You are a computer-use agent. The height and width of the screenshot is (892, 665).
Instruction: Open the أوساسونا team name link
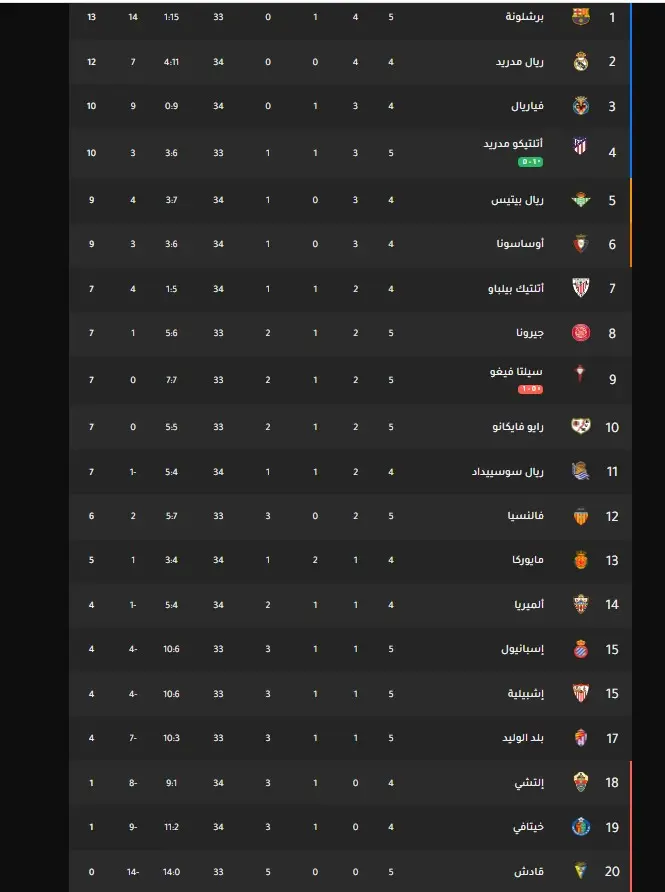pos(520,244)
